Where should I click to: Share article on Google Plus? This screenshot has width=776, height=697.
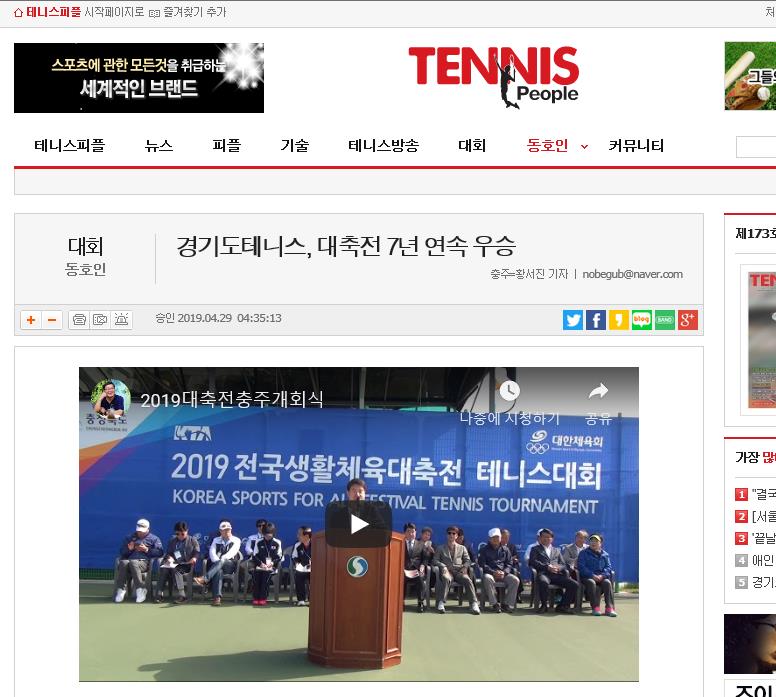(688, 320)
